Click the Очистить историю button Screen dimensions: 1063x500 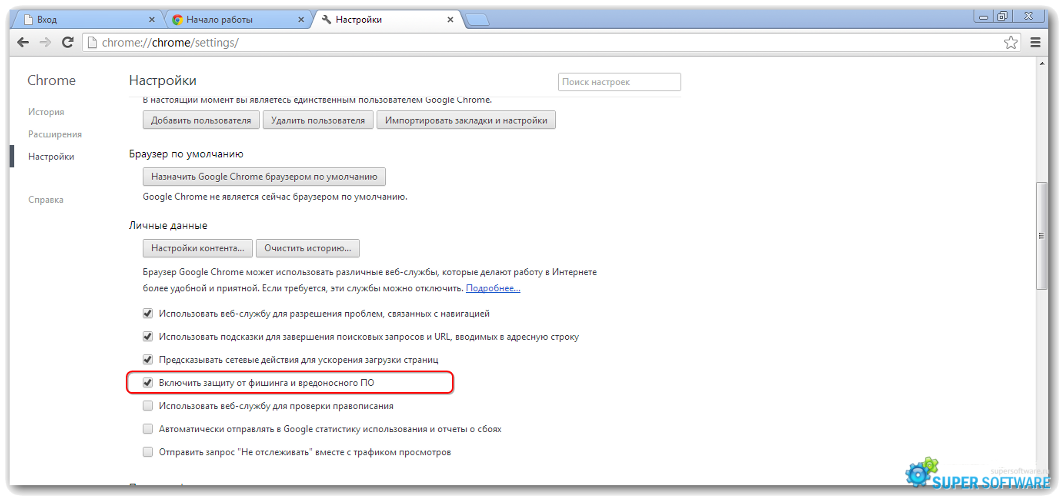[308, 248]
